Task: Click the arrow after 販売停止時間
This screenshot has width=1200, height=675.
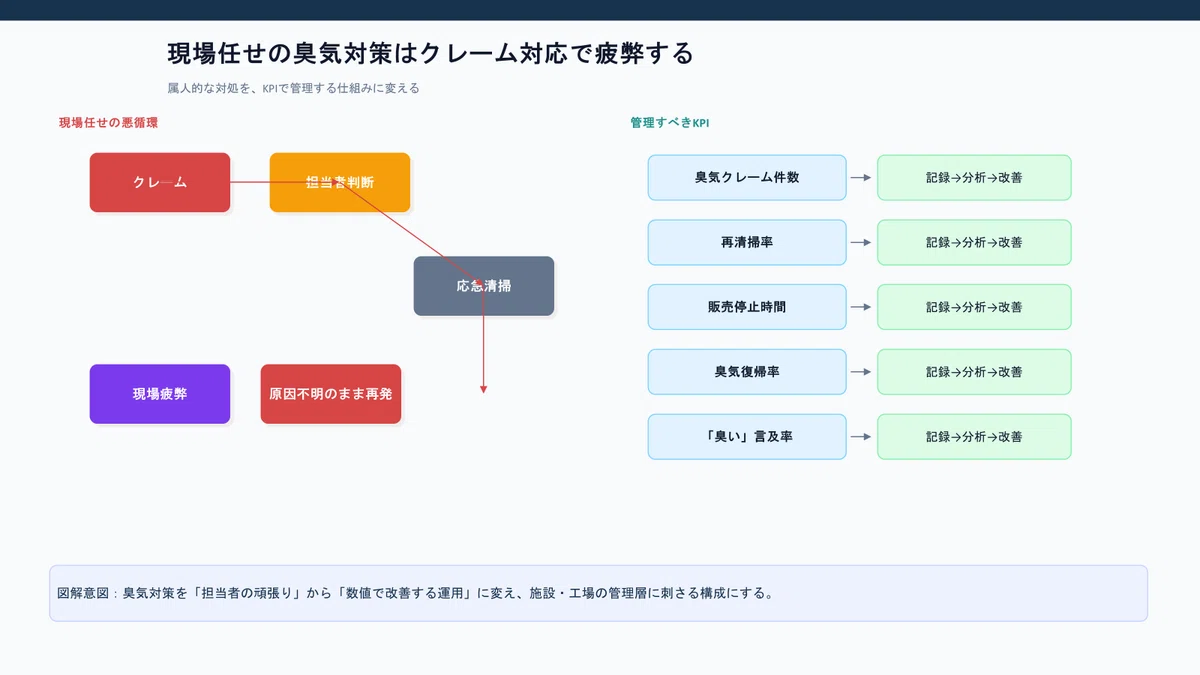Action: 861,307
